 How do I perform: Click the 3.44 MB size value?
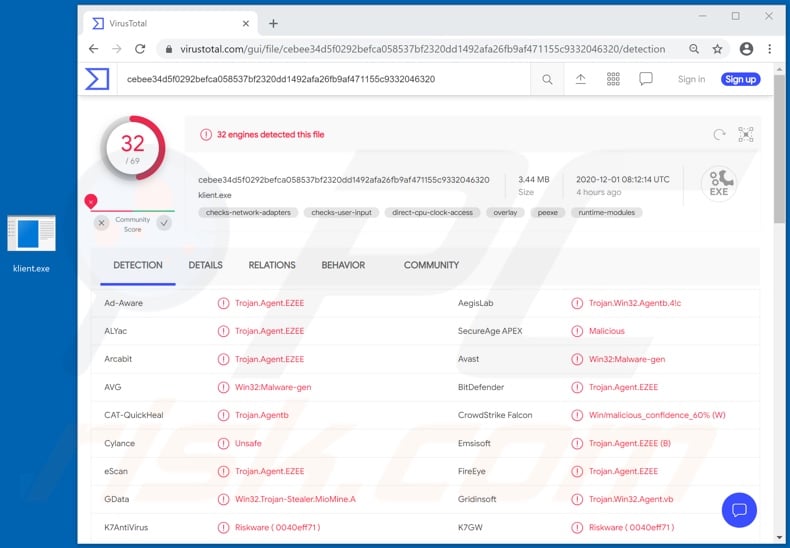click(534, 180)
